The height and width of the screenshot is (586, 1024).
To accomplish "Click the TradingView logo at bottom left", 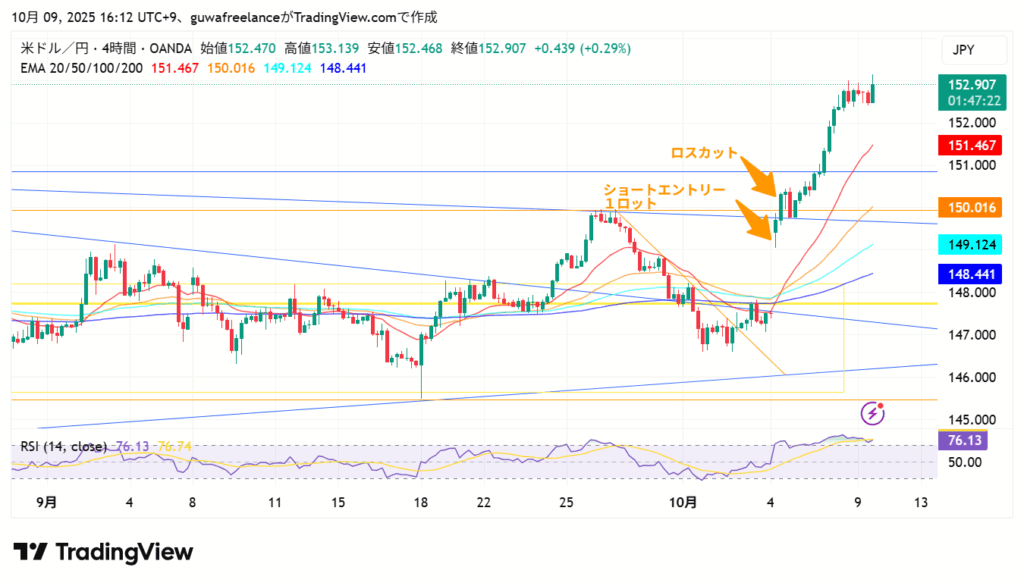I will [103, 552].
